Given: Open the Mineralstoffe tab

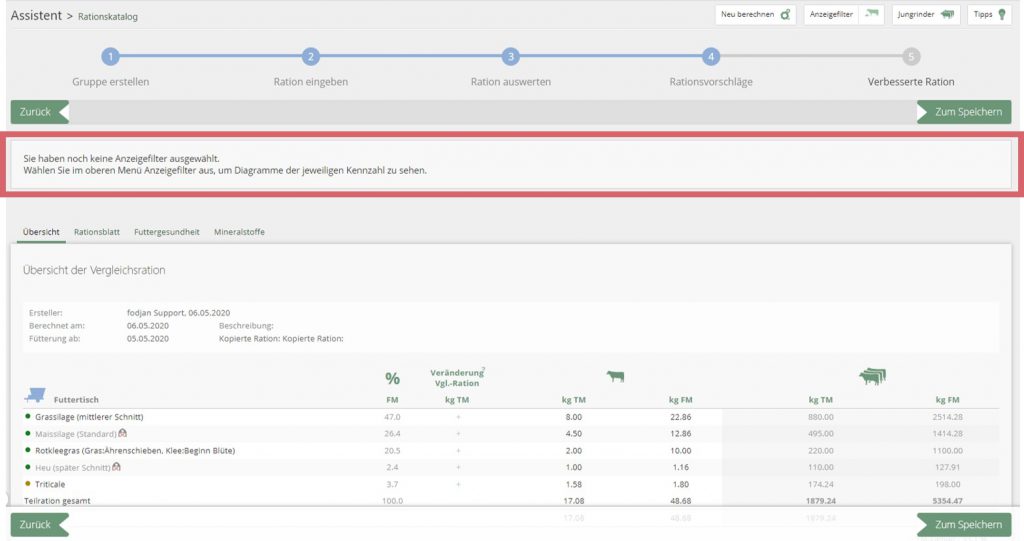Looking at the screenshot, I should pyautogui.click(x=239, y=232).
